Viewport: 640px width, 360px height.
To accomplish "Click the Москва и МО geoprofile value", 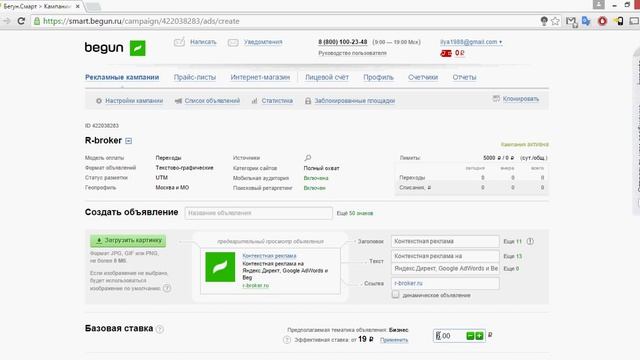I will pyautogui.click(x=172, y=188).
